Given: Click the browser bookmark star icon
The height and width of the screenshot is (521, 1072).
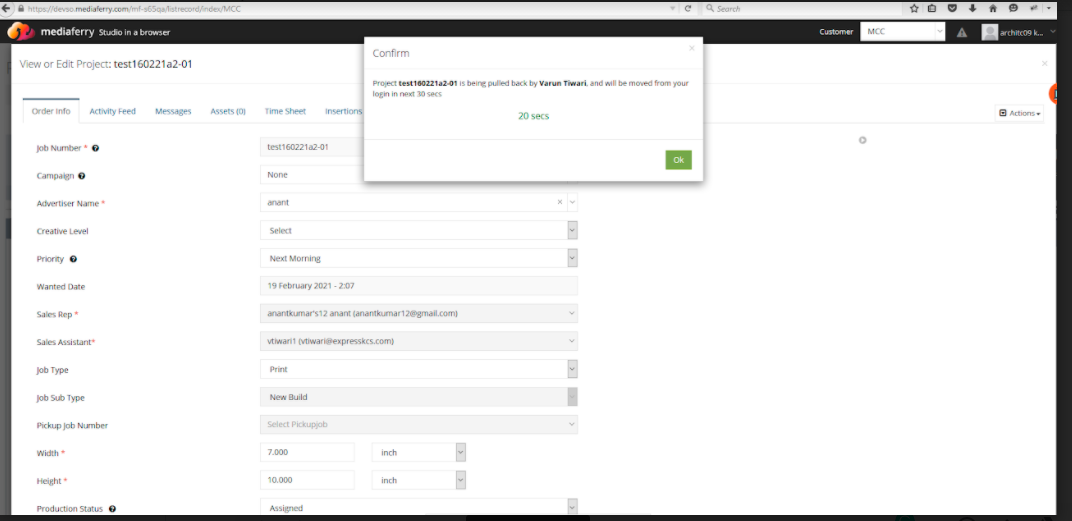Looking at the screenshot, I should pyautogui.click(x=914, y=8).
